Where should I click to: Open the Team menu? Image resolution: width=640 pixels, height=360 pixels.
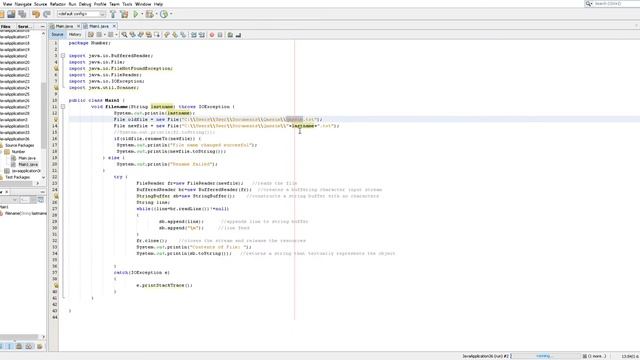pos(114,4)
